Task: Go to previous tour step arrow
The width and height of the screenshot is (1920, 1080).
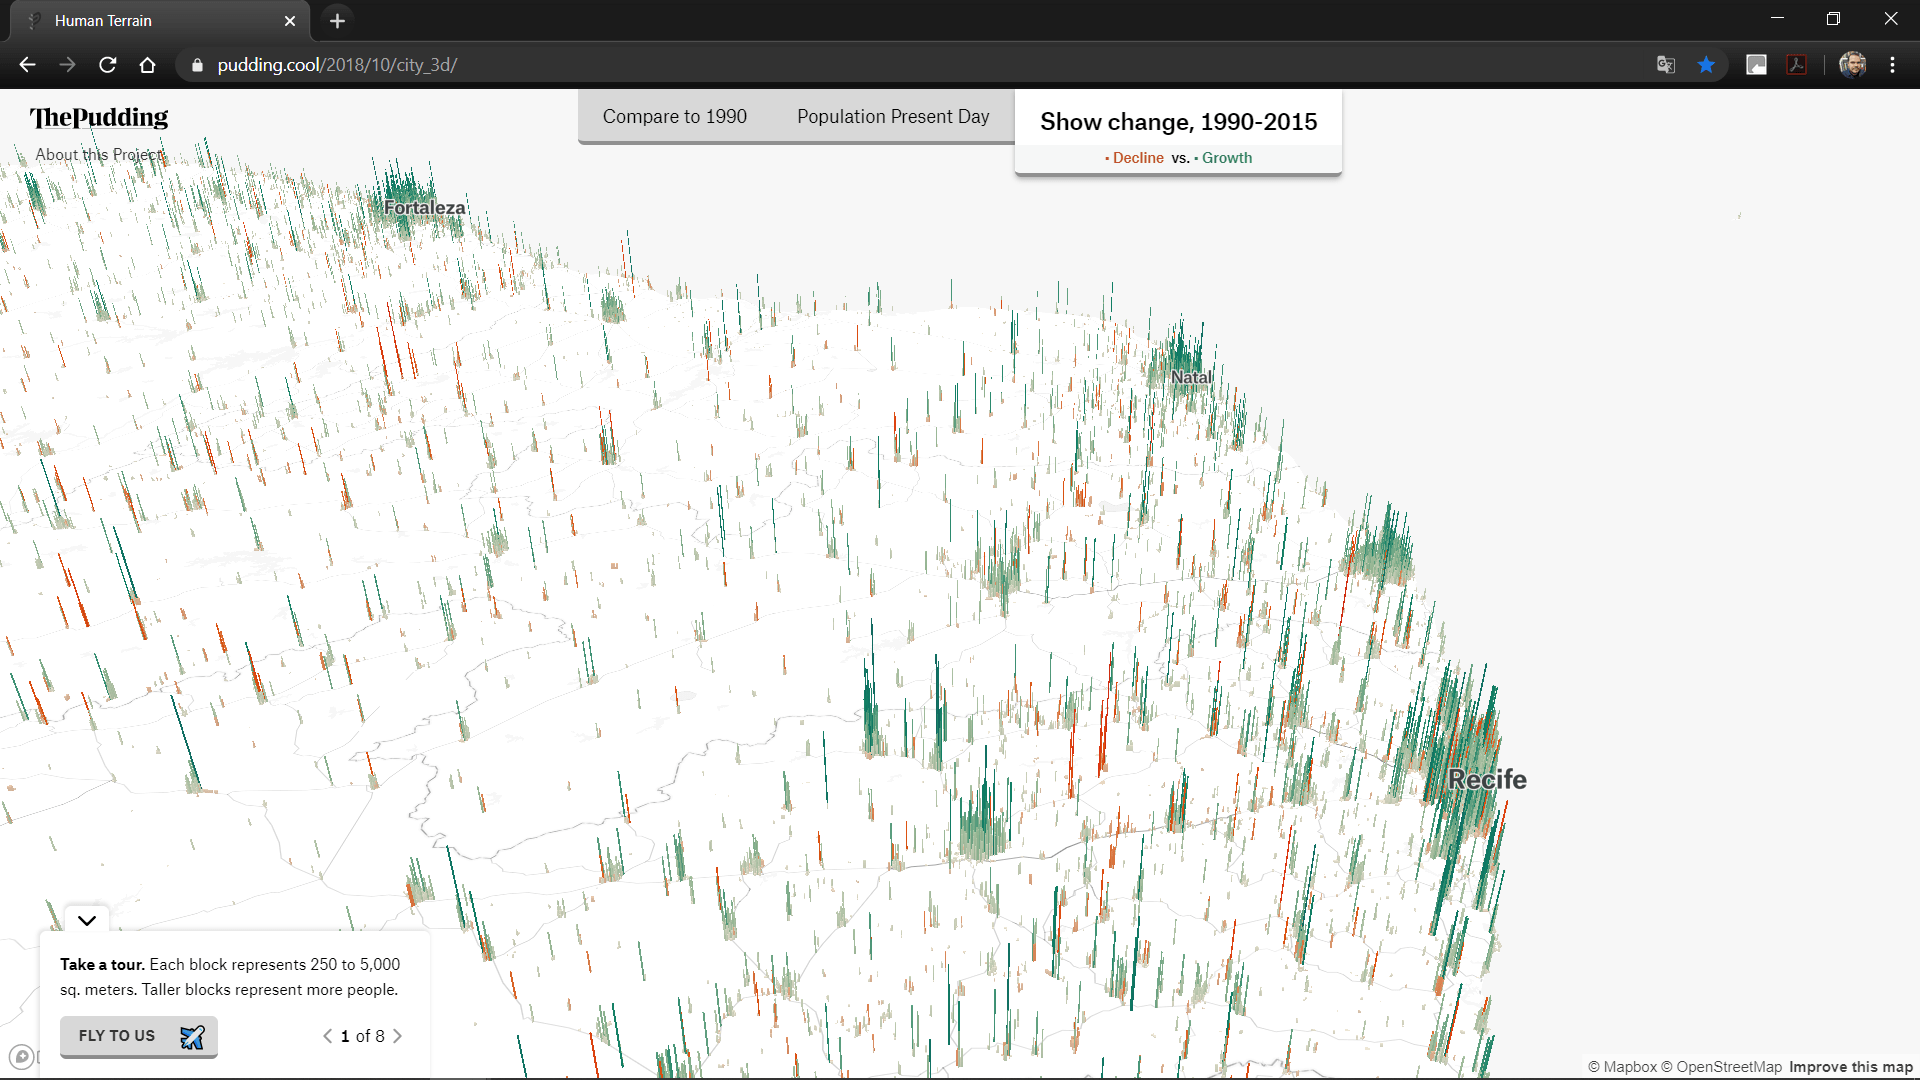Action: [327, 1036]
